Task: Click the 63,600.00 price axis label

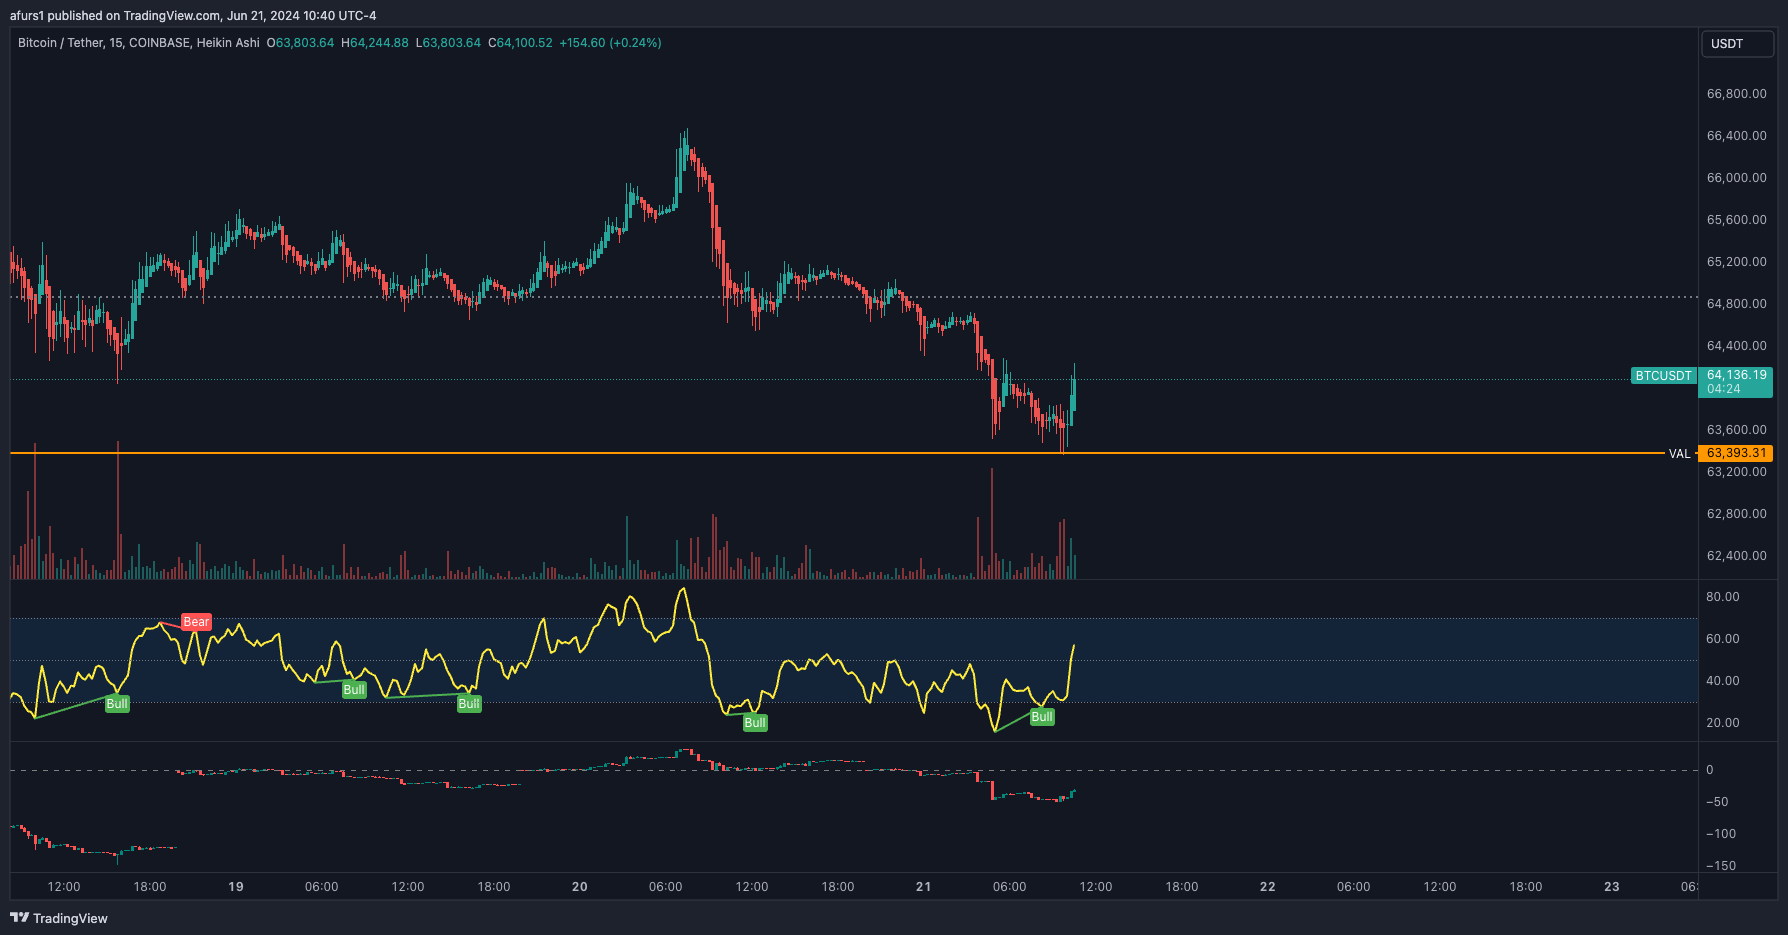Action: (x=1737, y=430)
